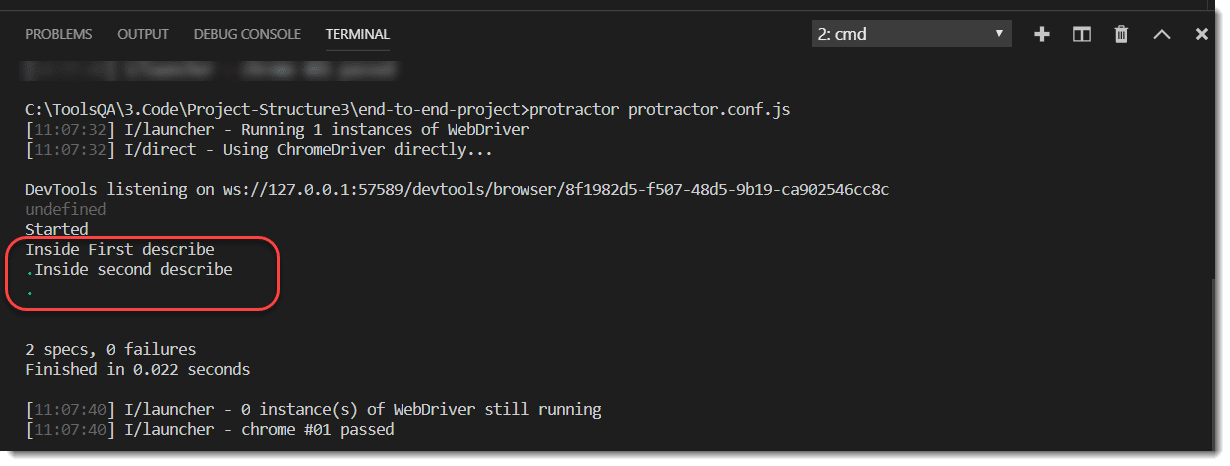The height and width of the screenshot is (466, 1230).
Task: Switch to the OUTPUT tab
Action: tap(143, 34)
